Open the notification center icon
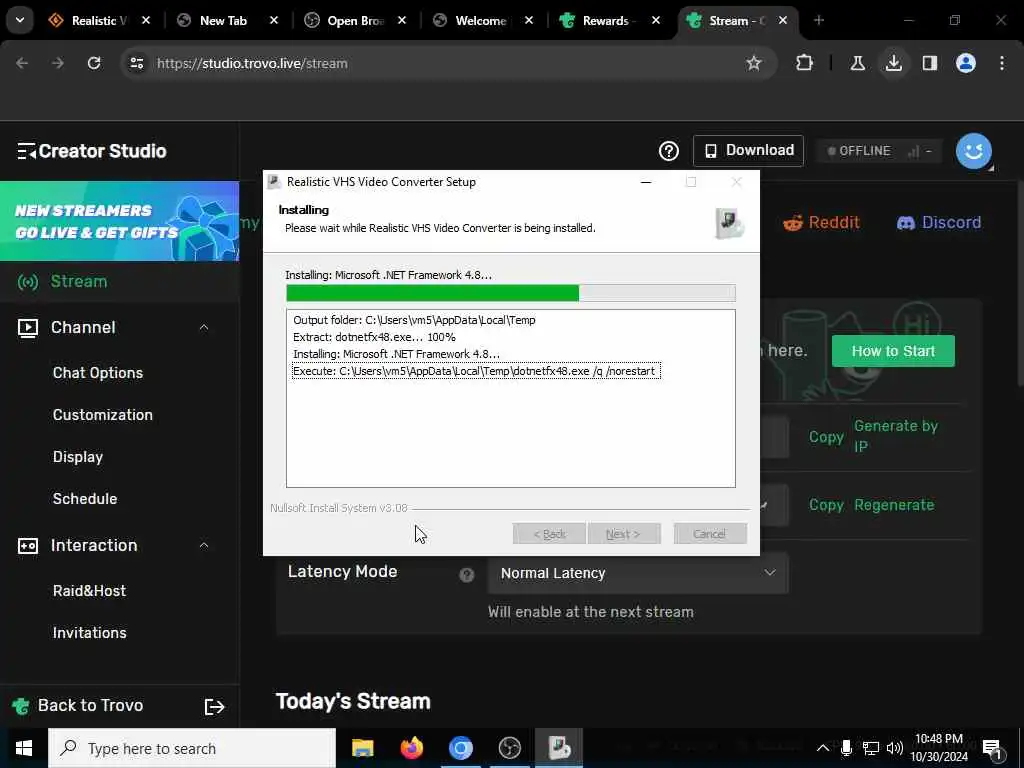This screenshot has height=768, width=1024. coord(992,749)
